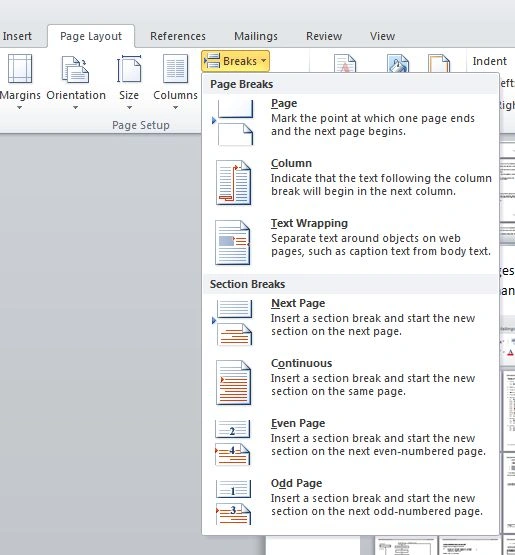Screen dimensions: 515x555
Task: Toggle the Breaks dropdown button
Action: pos(235,61)
